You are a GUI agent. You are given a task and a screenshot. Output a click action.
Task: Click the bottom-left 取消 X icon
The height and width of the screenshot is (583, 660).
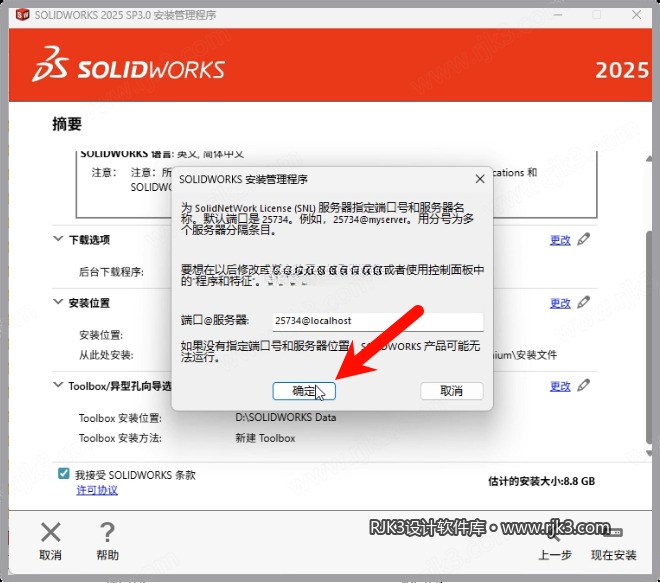tap(51, 532)
